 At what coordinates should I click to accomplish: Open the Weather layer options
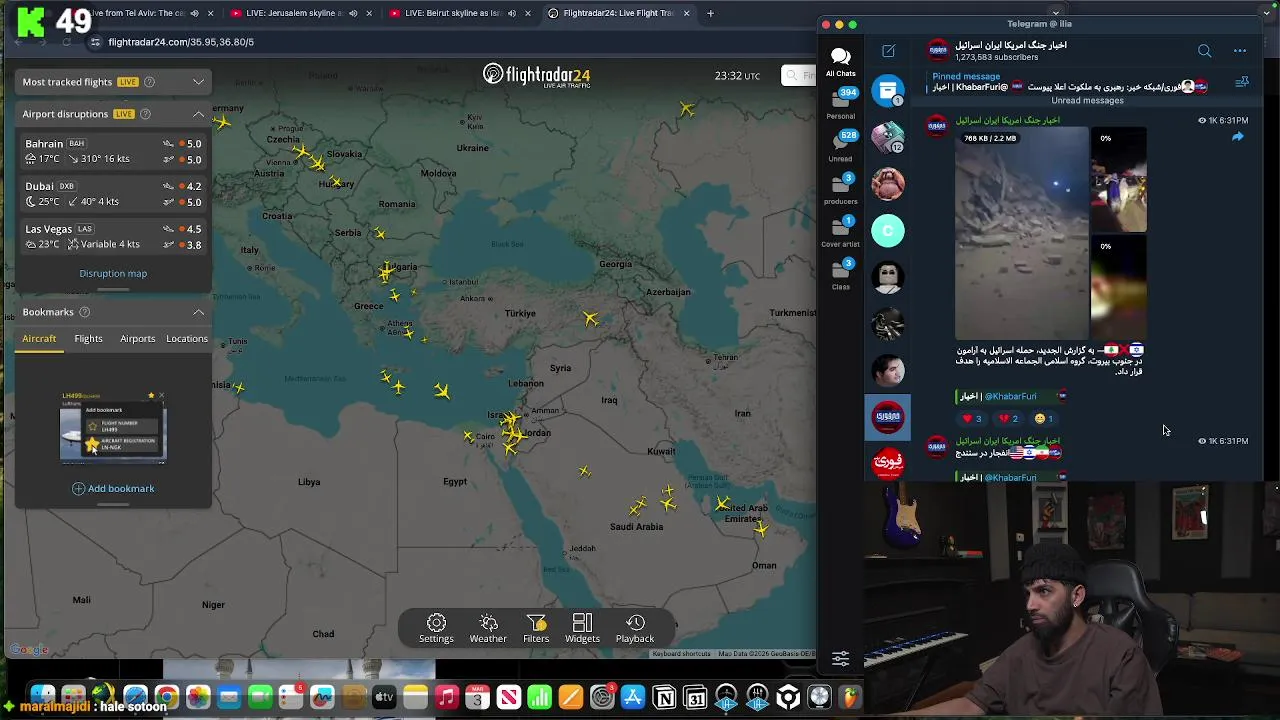488,628
